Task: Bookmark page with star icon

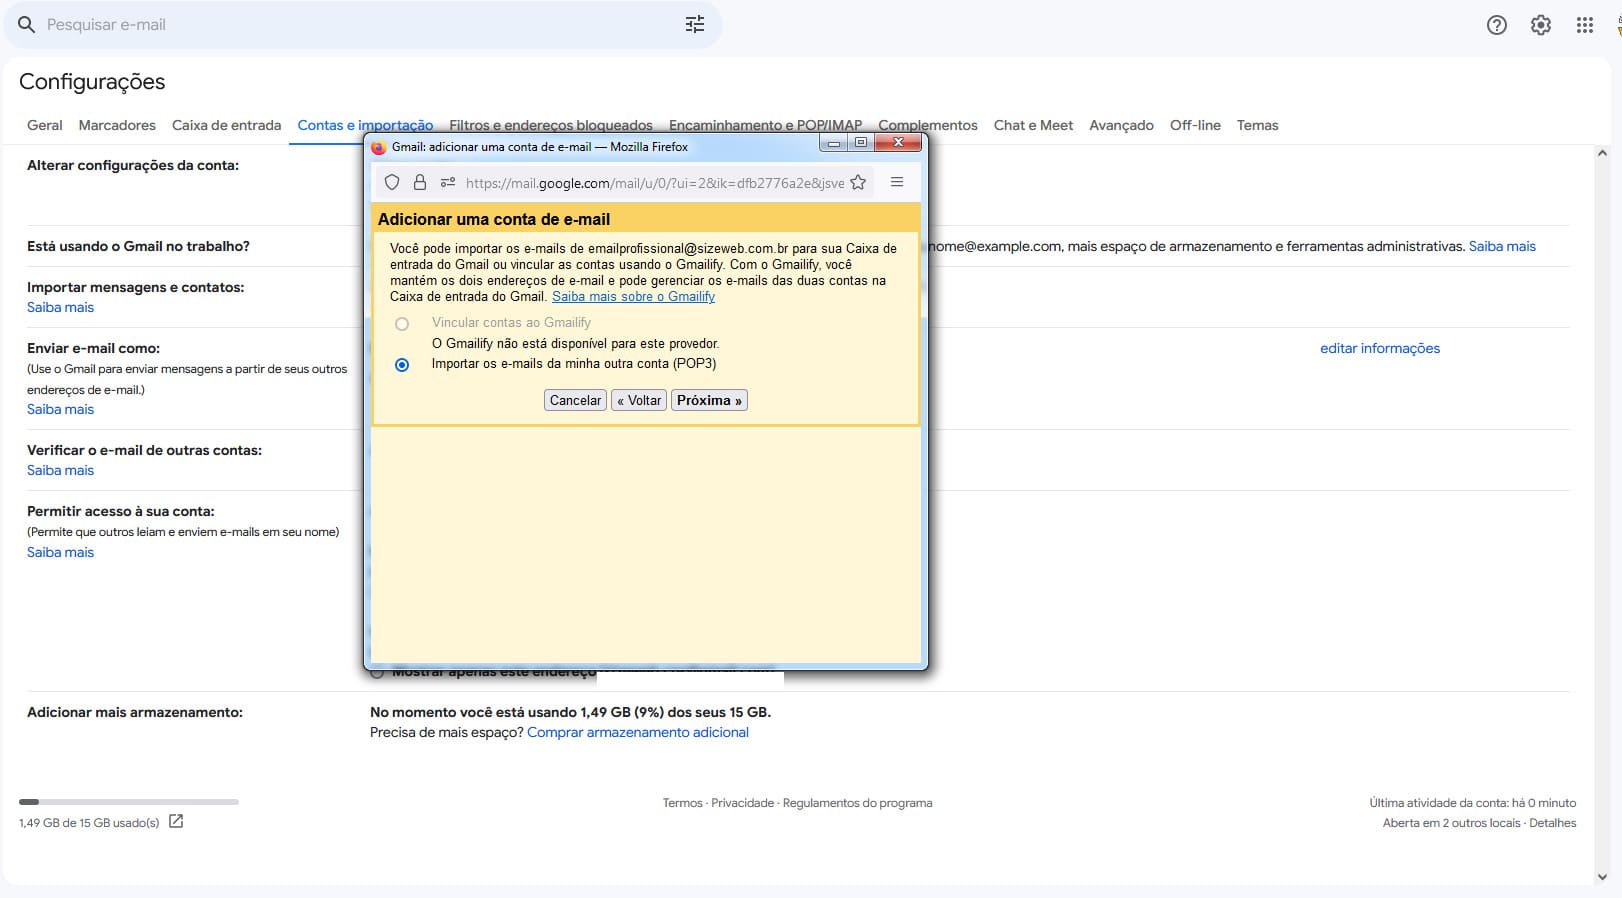Action: 858,182
